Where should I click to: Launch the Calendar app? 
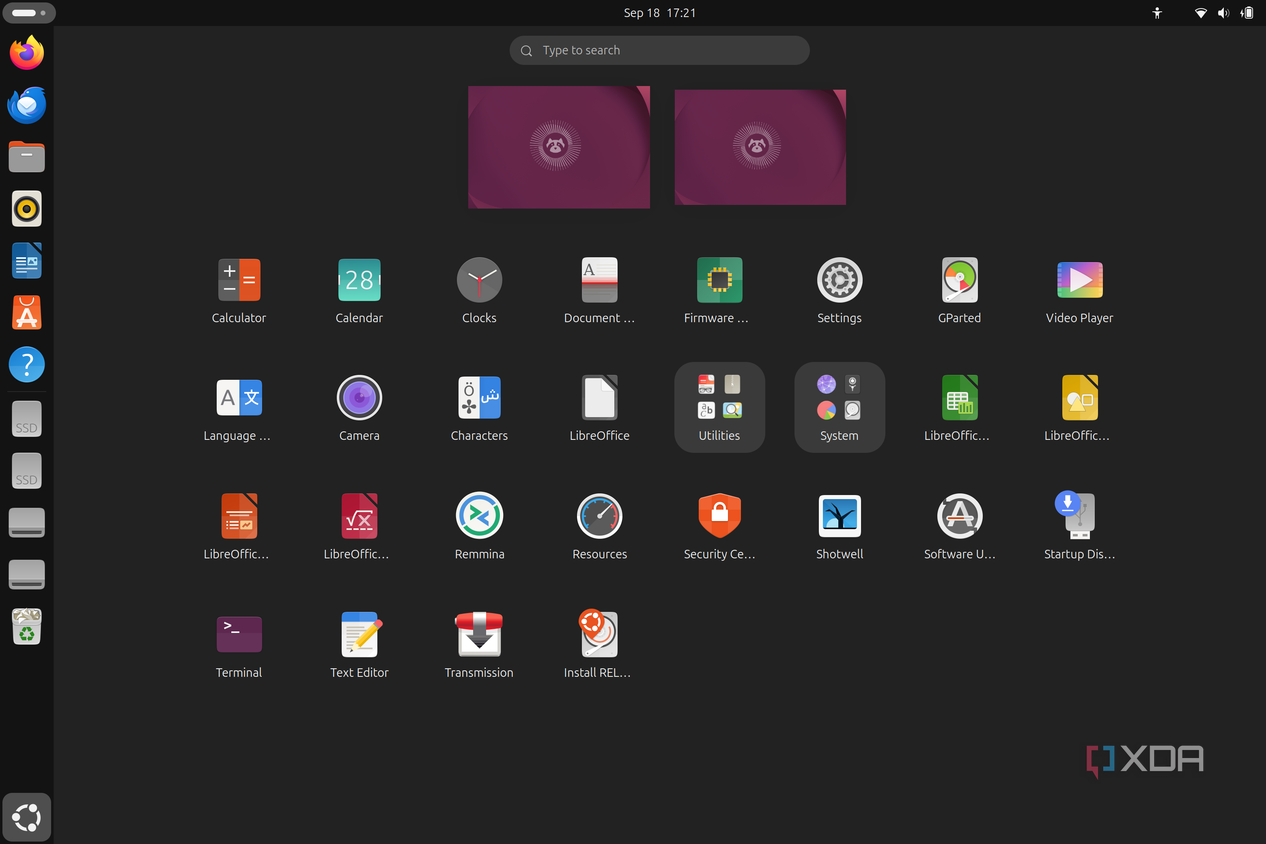(359, 280)
